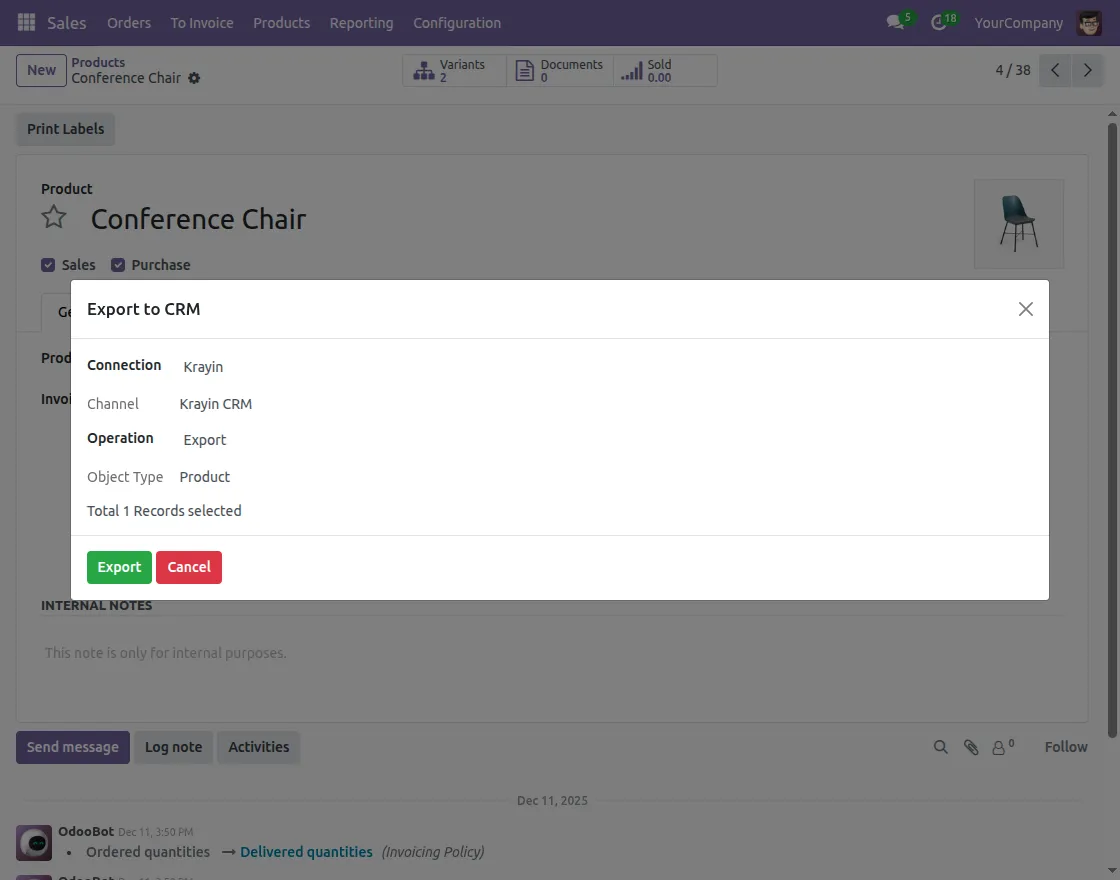Screen dimensions: 1120x880
Task: Open the Orders menu
Action: 129,23
